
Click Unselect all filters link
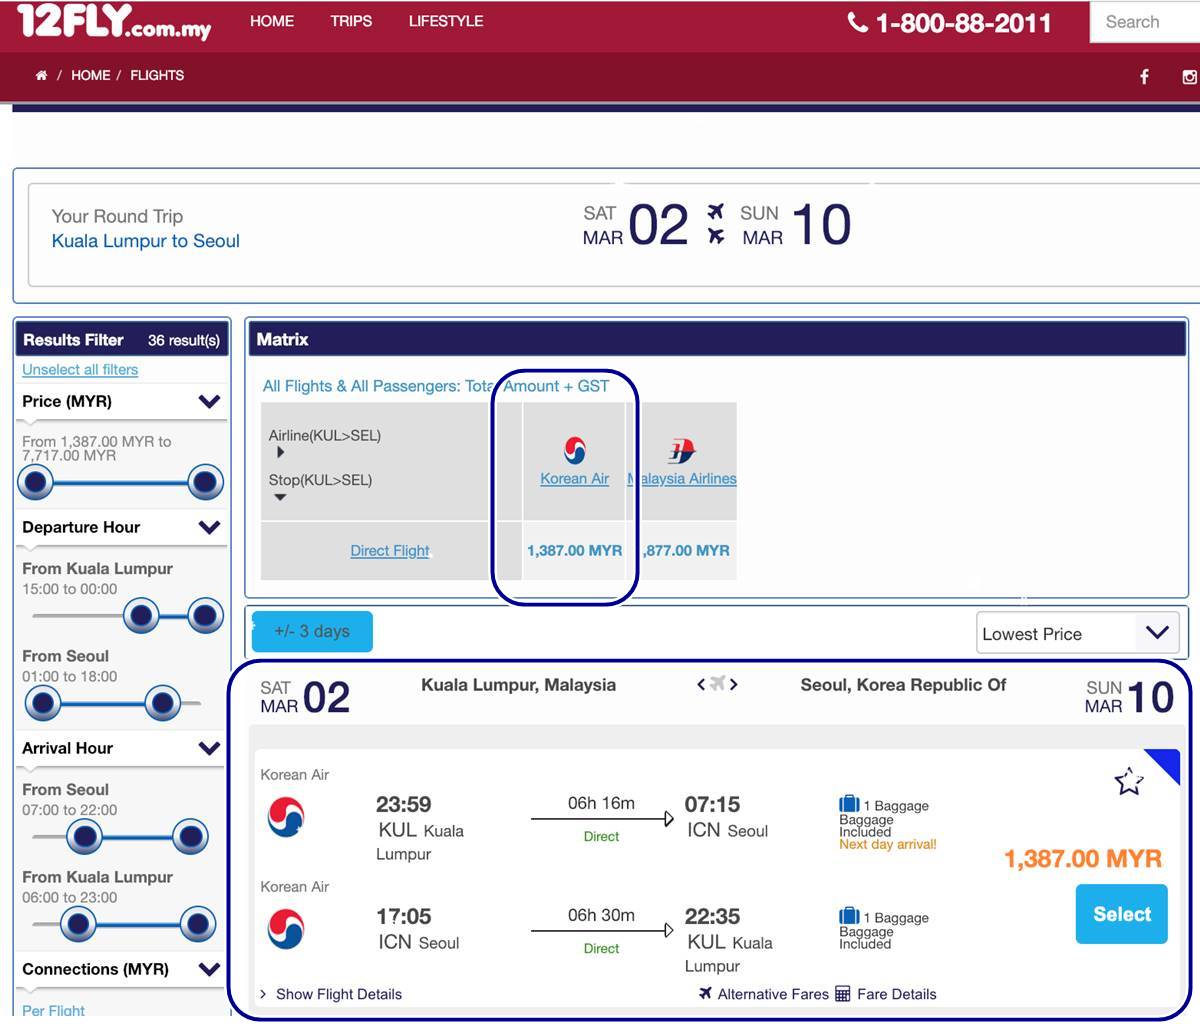[80, 369]
